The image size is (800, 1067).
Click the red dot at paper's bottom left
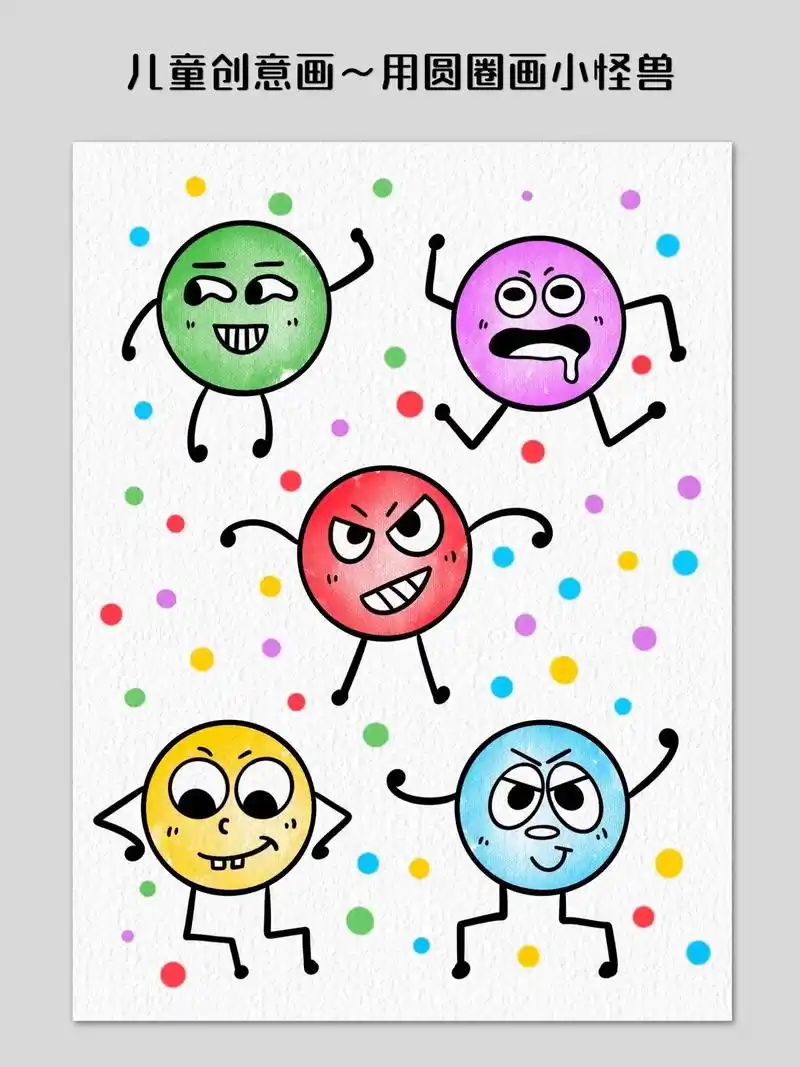pyautogui.click(x=173, y=973)
